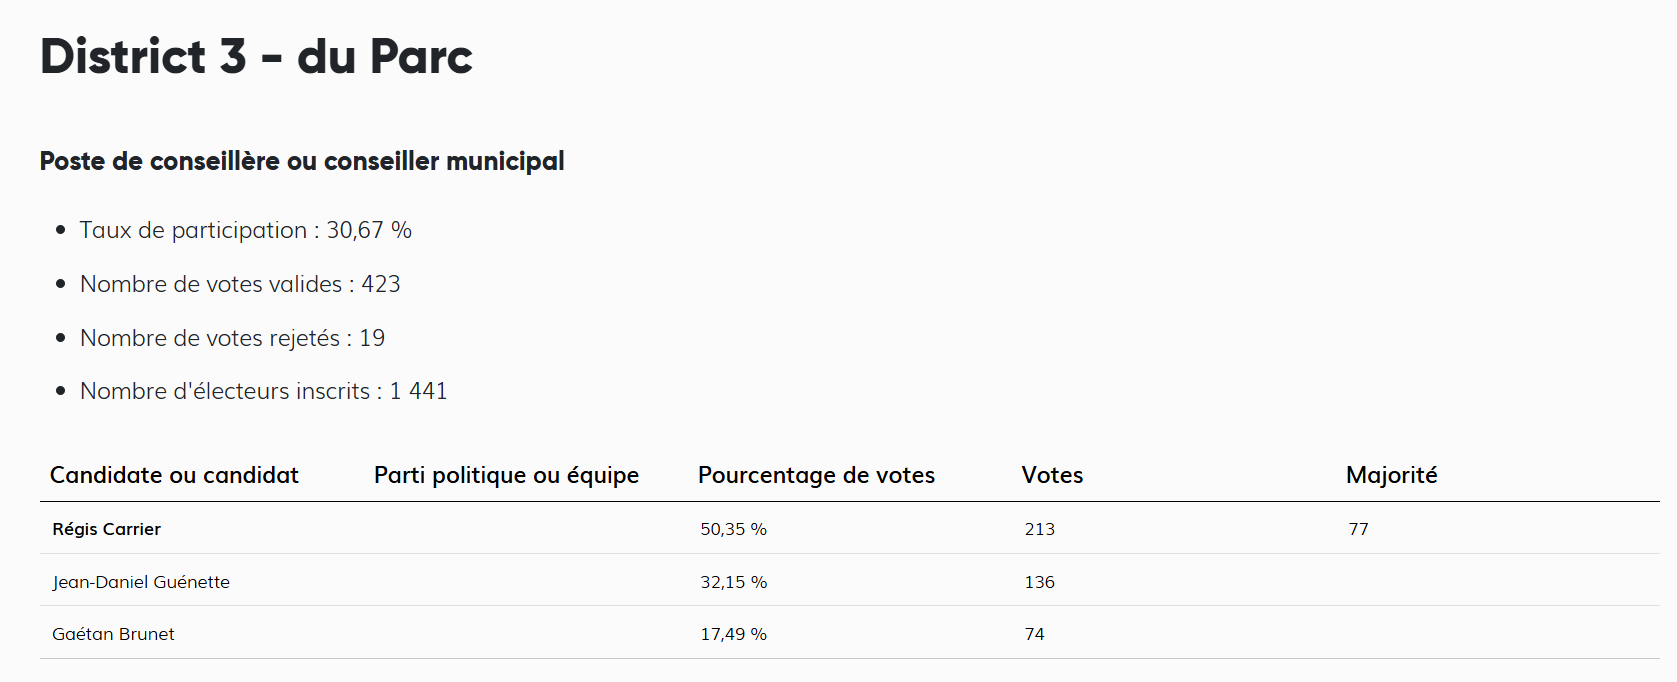Select the "Poste de conseillère ou conseiller municipal" subheading
1677x682 pixels.
point(302,161)
